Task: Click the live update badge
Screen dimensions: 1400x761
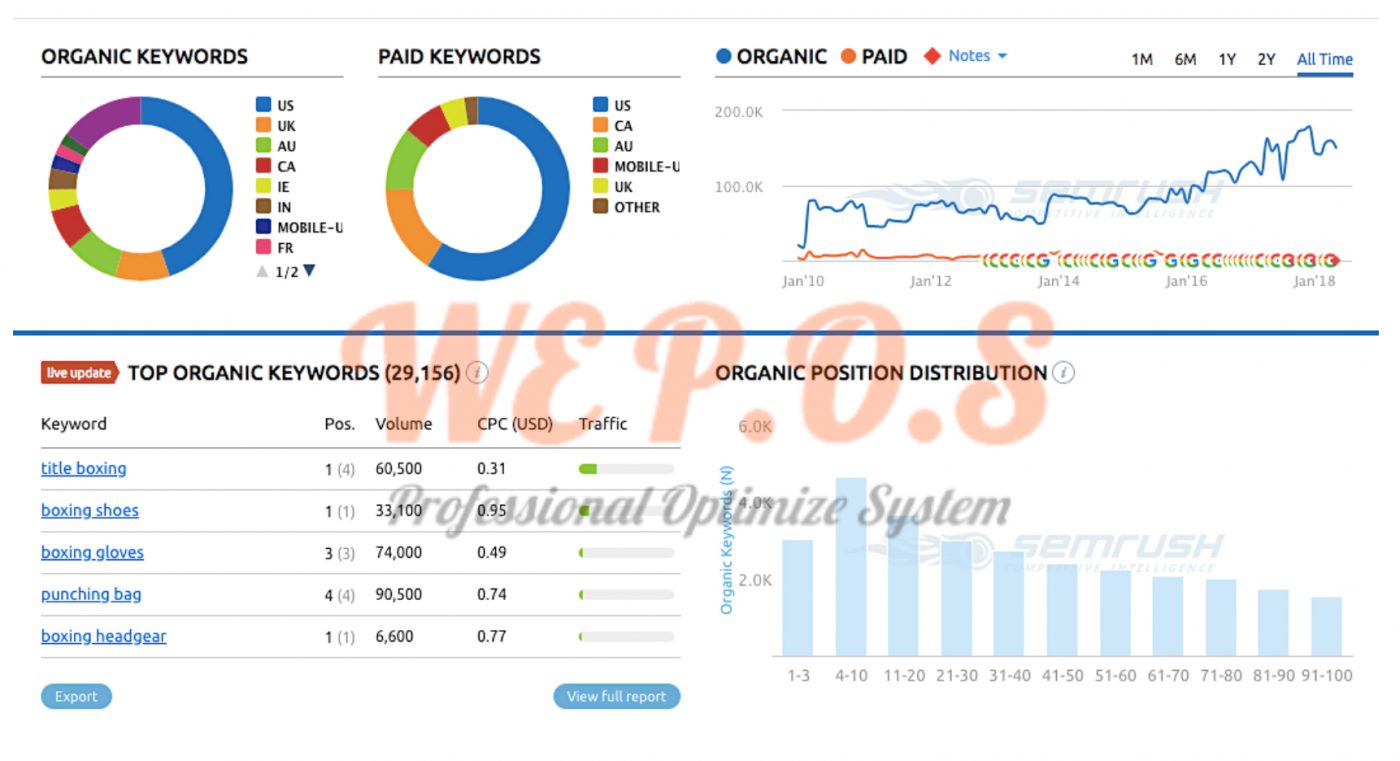Action: click(80, 373)
